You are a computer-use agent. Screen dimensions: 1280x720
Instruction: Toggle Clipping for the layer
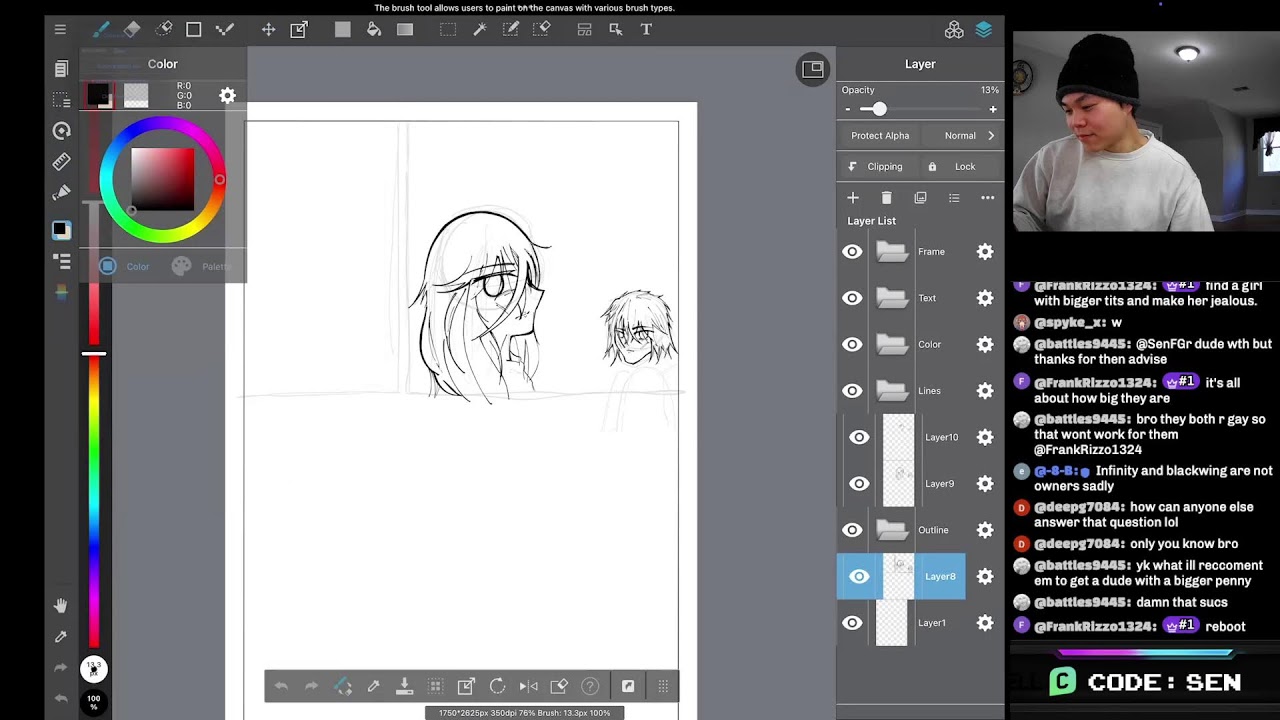click(875, 167)
